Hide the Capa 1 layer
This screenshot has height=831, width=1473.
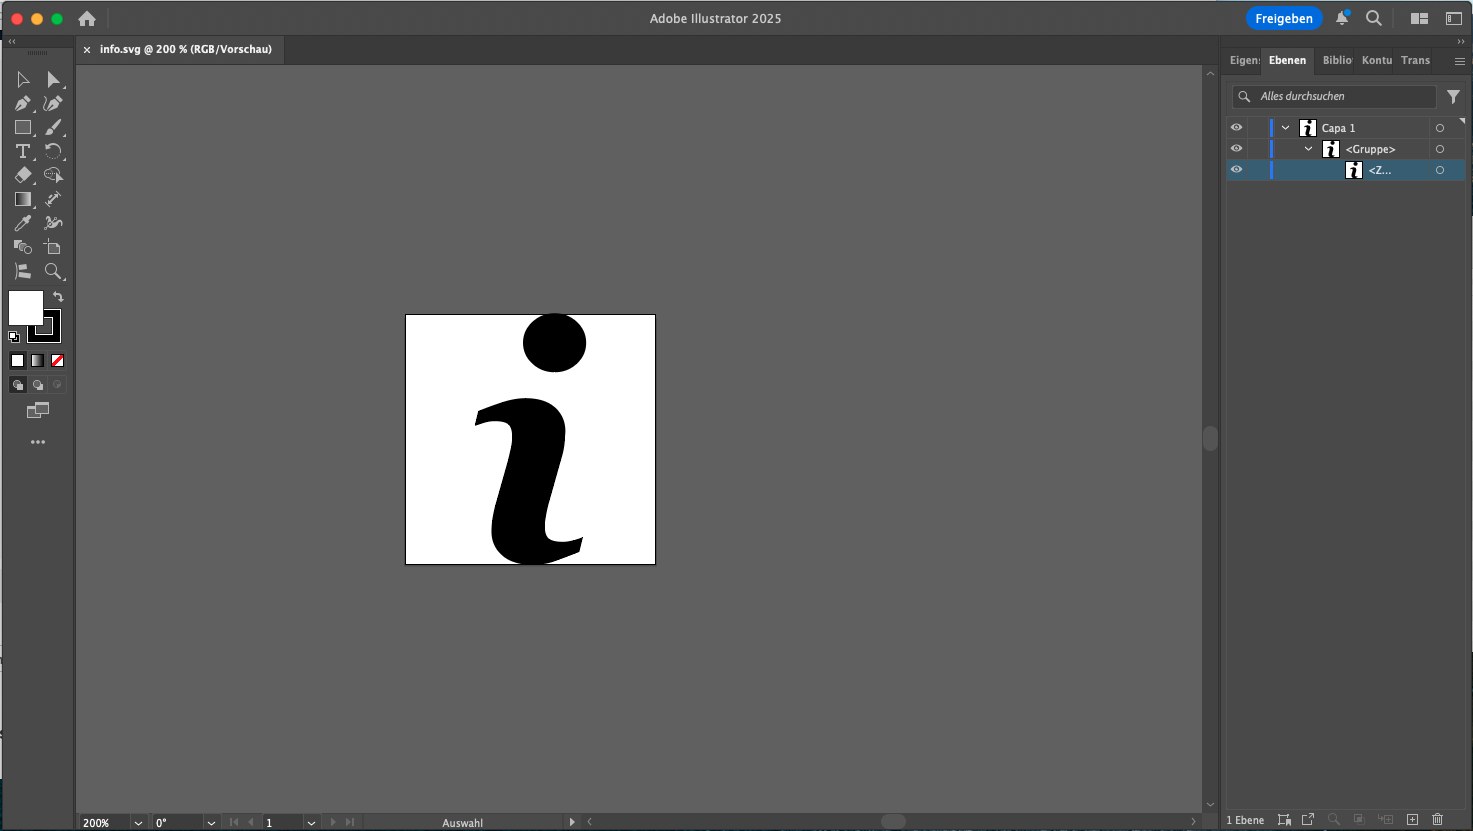pos(1237,128)
